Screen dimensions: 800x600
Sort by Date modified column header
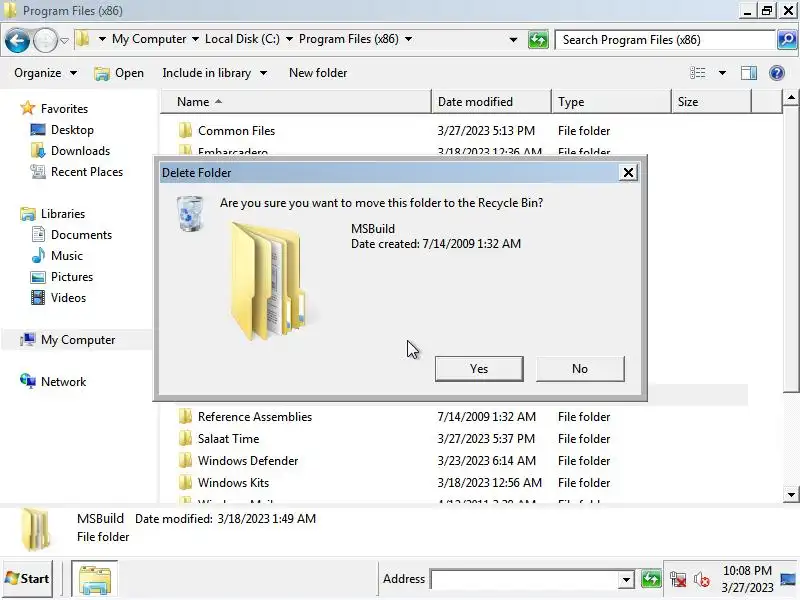491,102
